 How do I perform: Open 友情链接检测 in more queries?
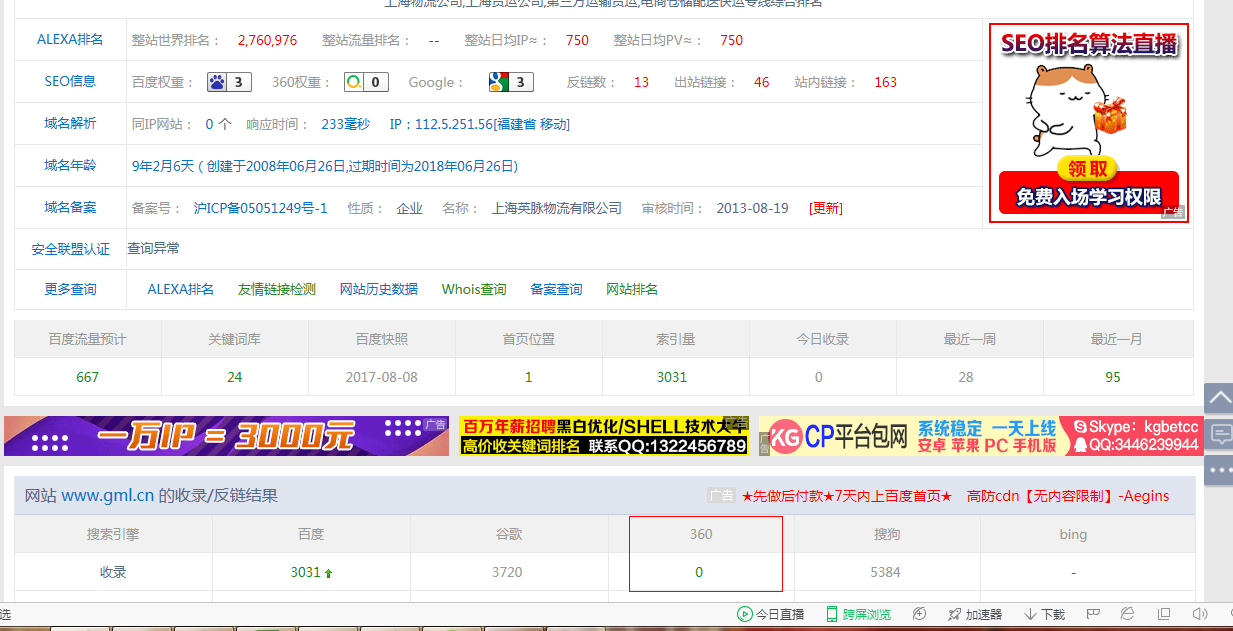pyautogui.click(x=277, y=289)
